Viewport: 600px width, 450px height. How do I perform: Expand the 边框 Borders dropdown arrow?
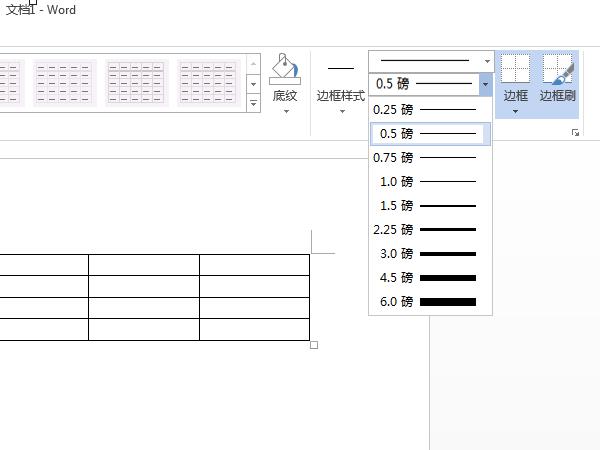515,112
